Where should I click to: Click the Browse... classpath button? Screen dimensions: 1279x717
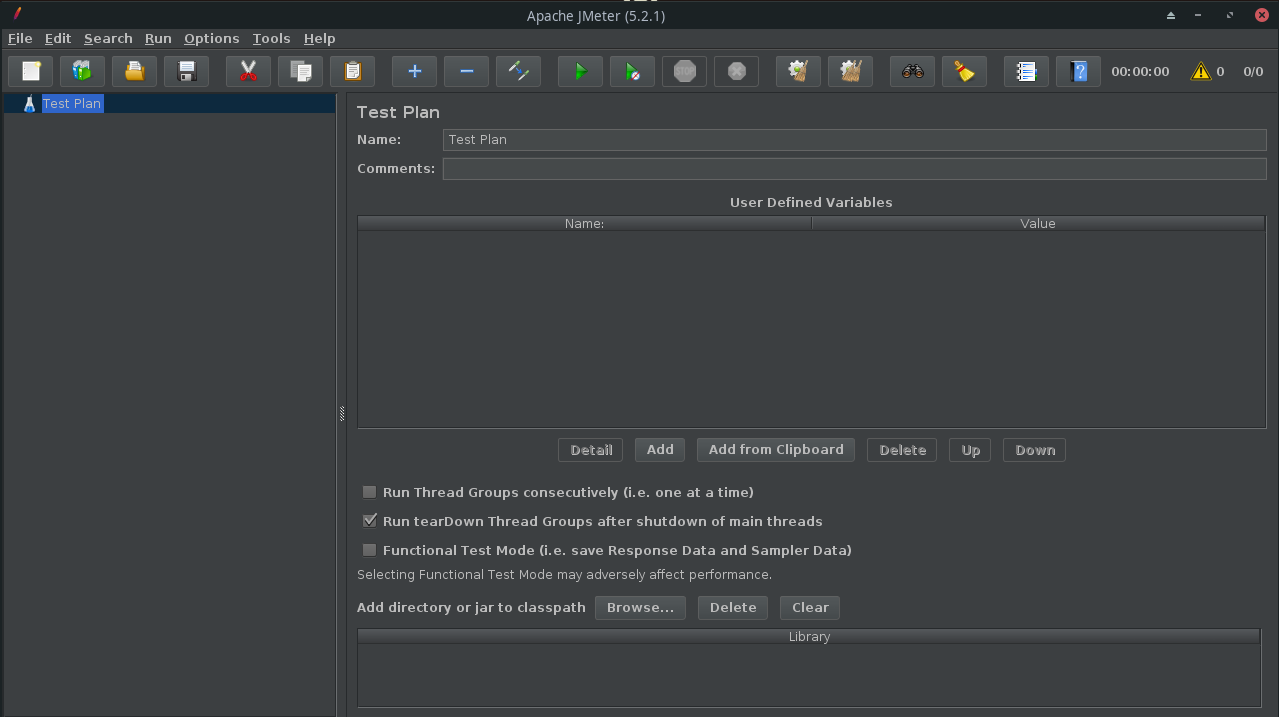[x=640, y=608]
